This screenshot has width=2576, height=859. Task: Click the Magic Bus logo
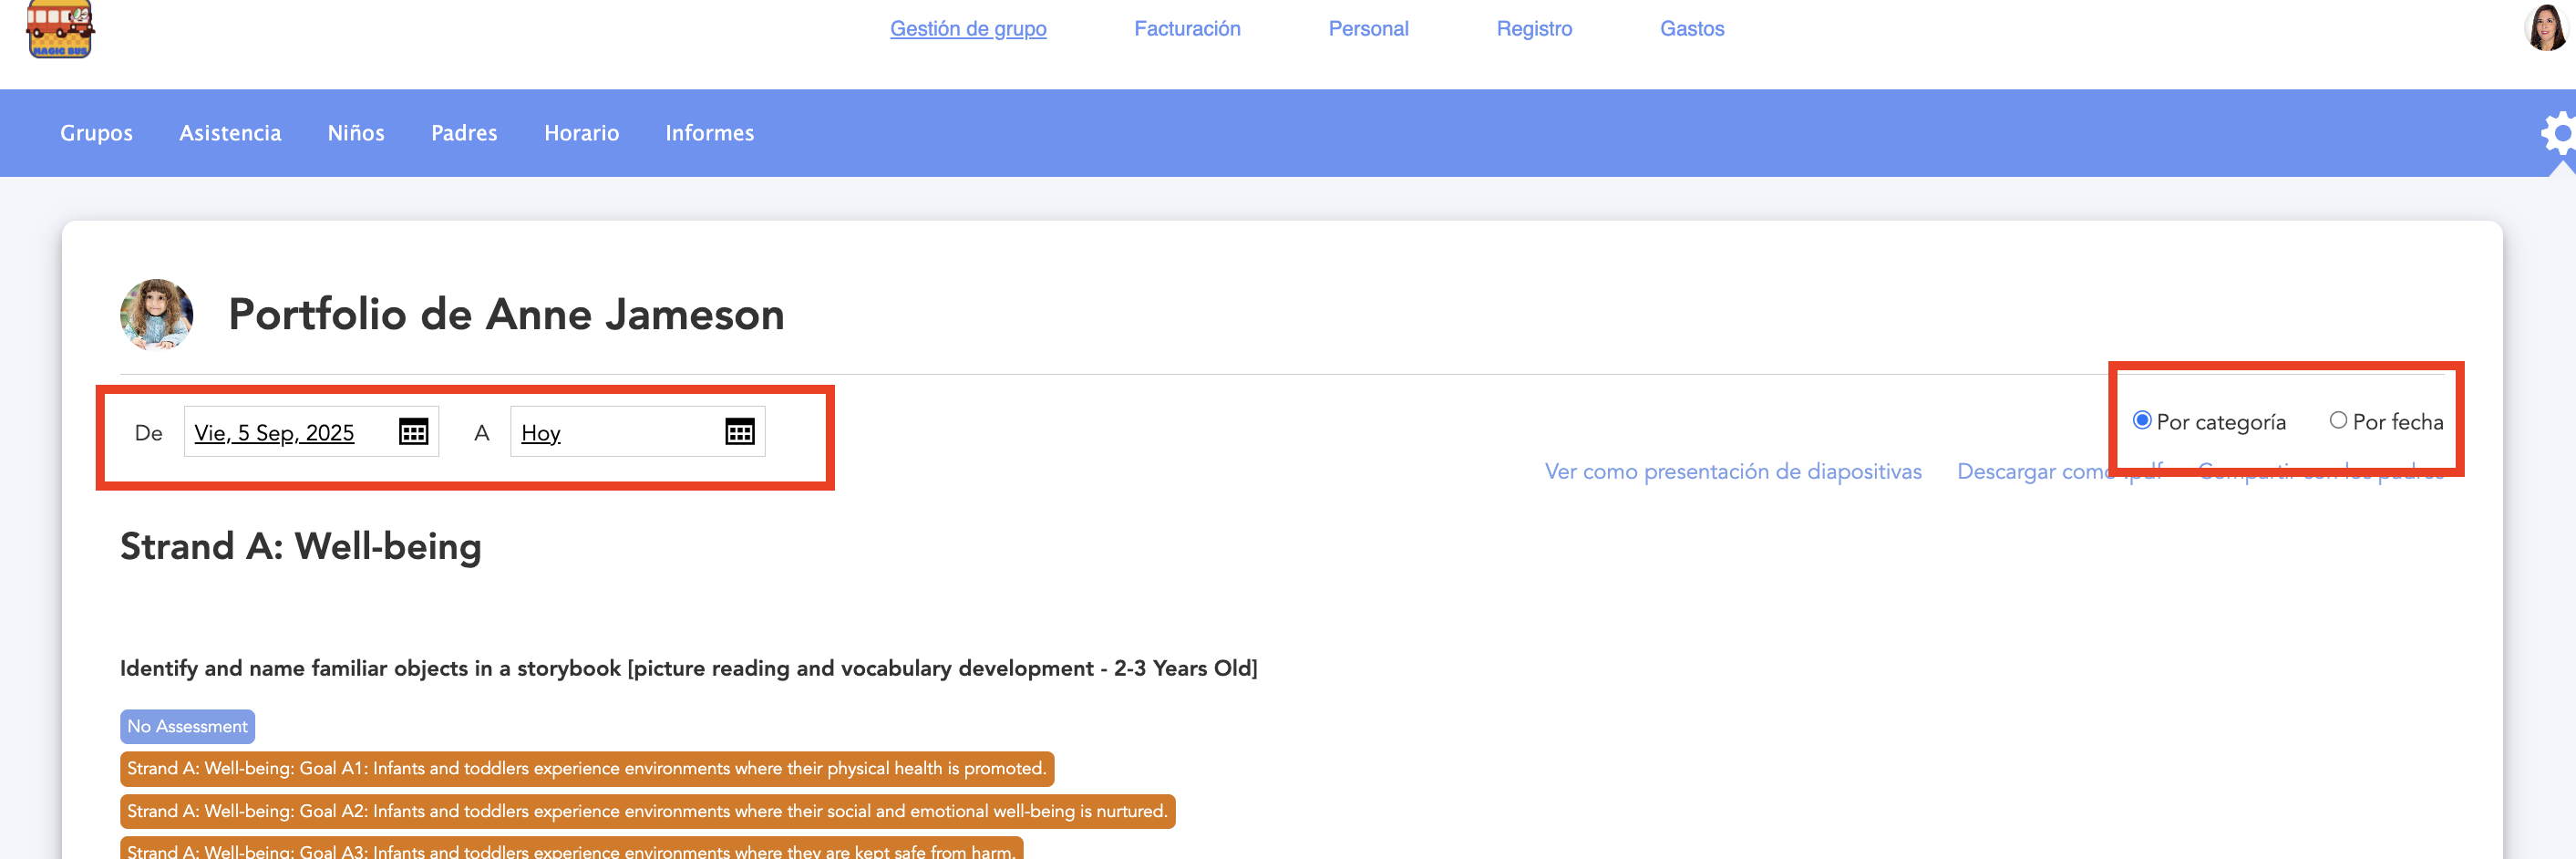60,29
